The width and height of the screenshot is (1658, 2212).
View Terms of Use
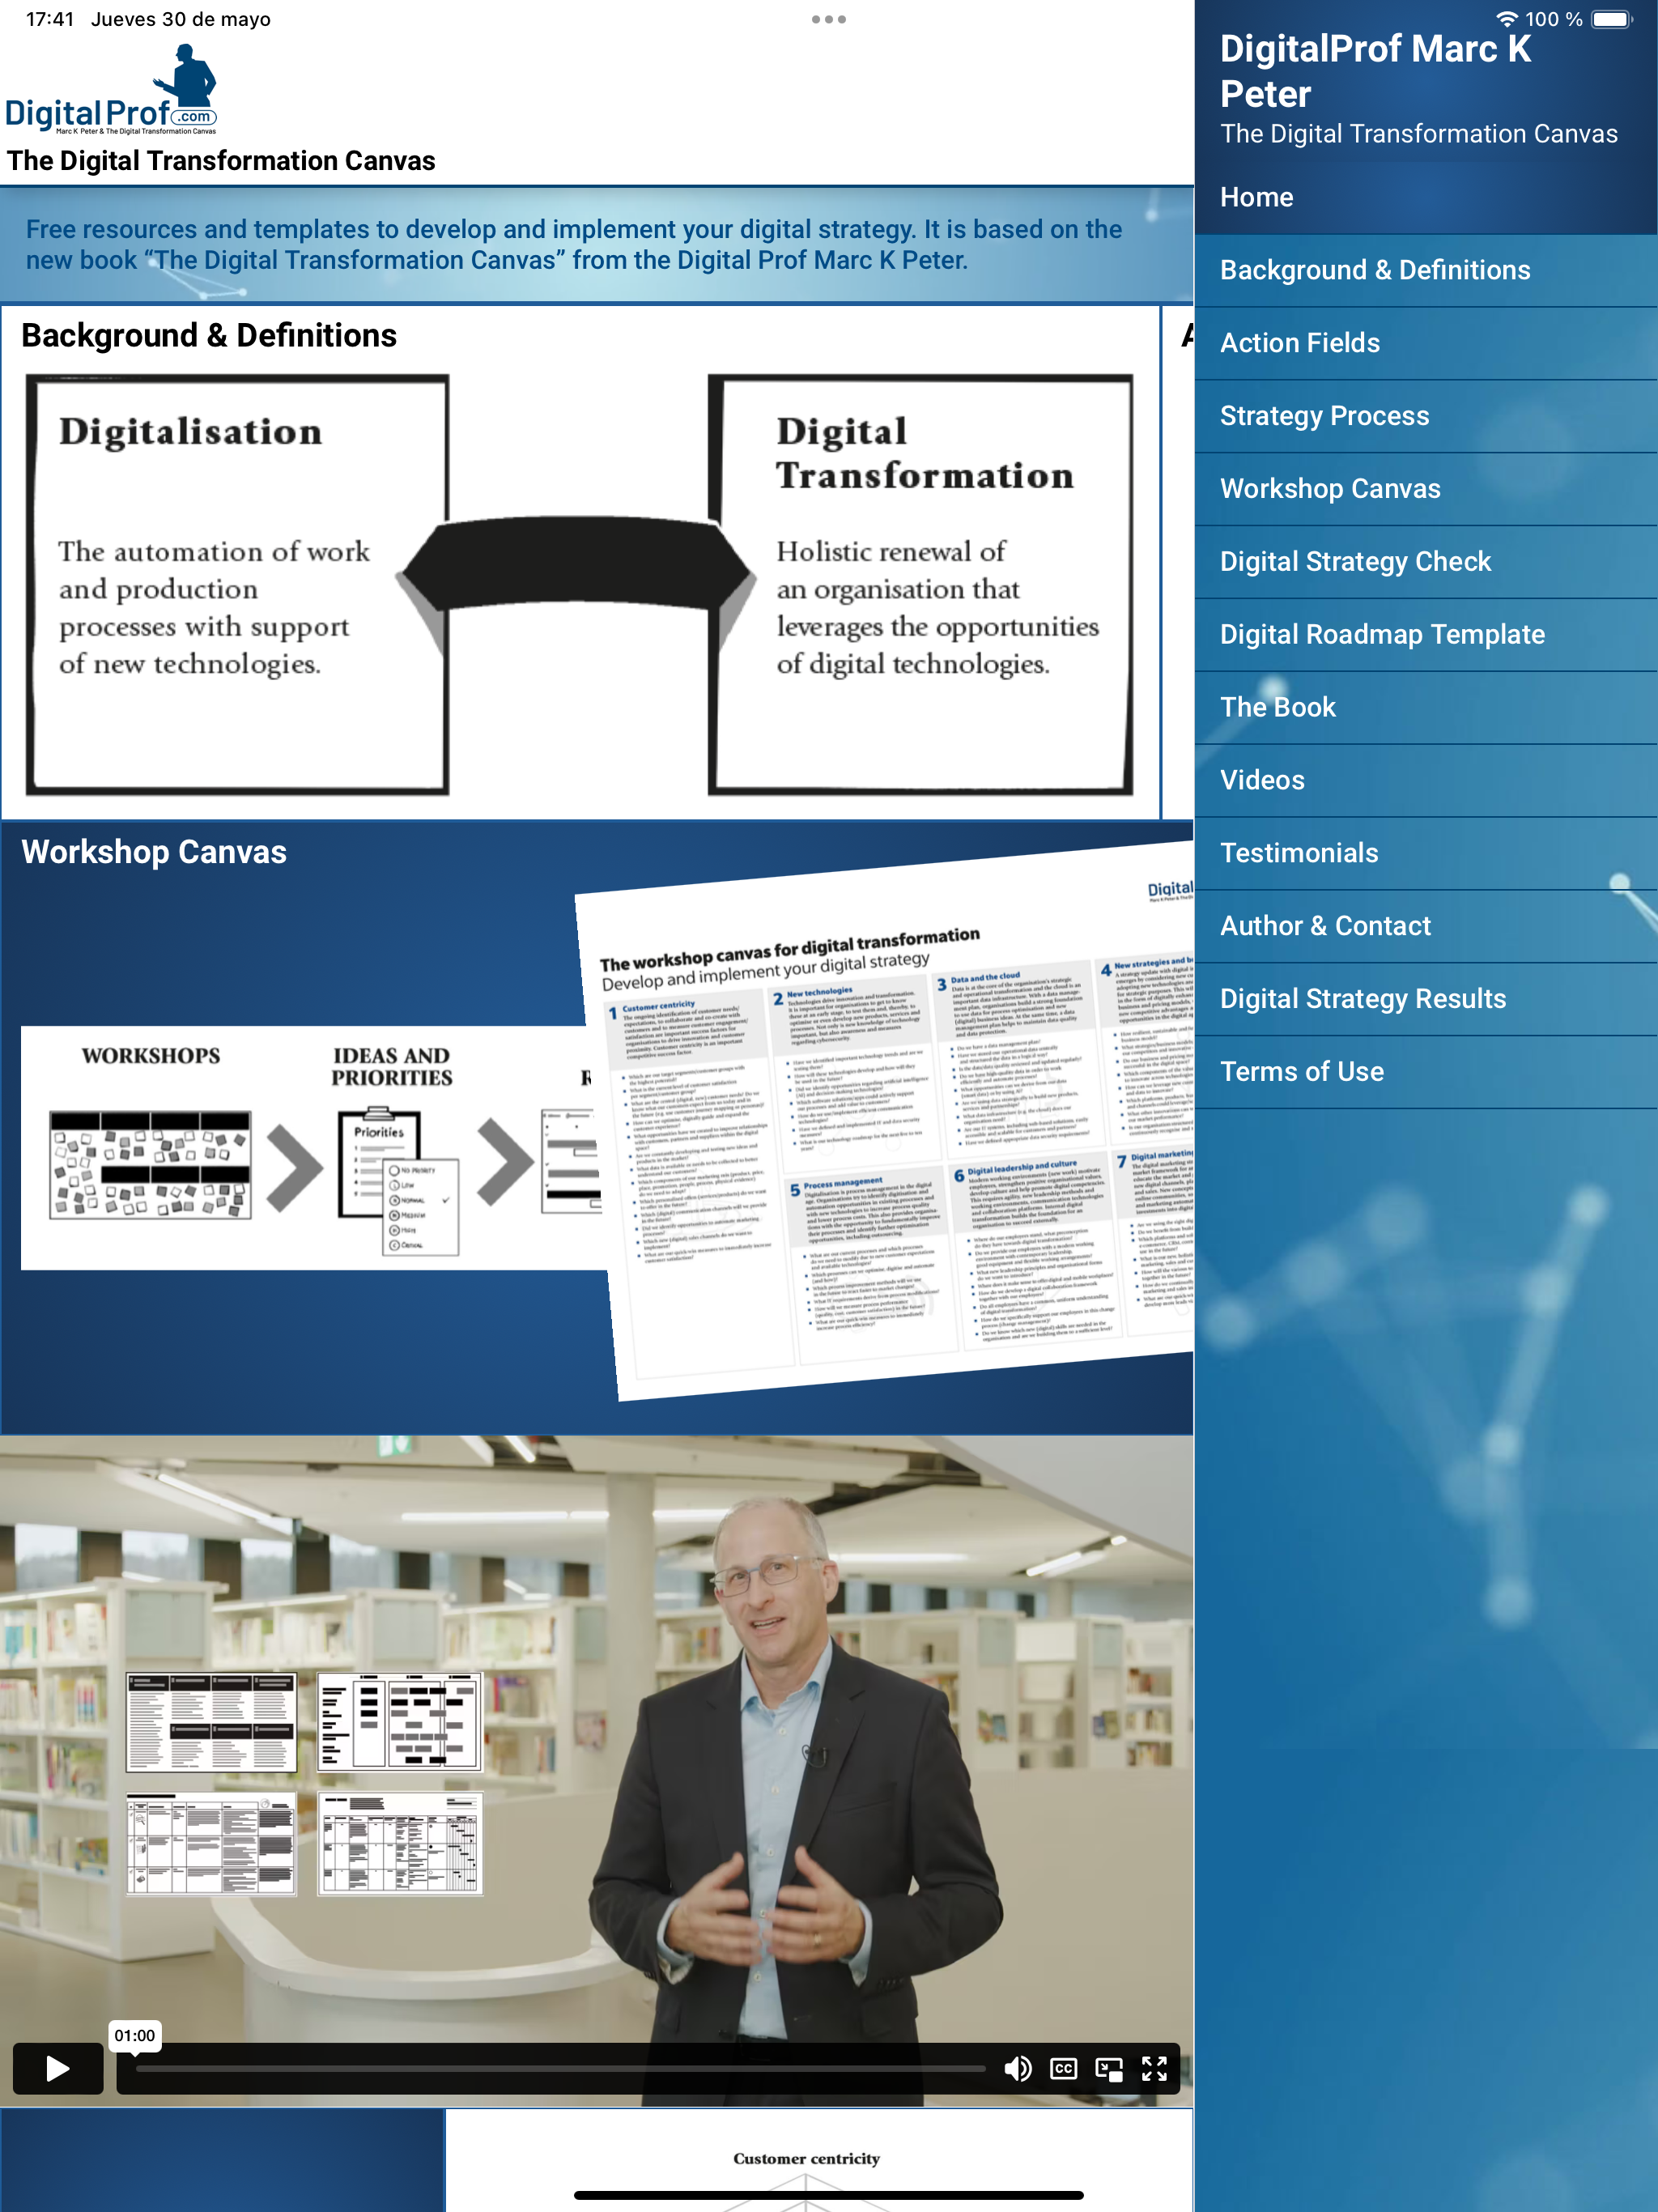point(1426,1072)
